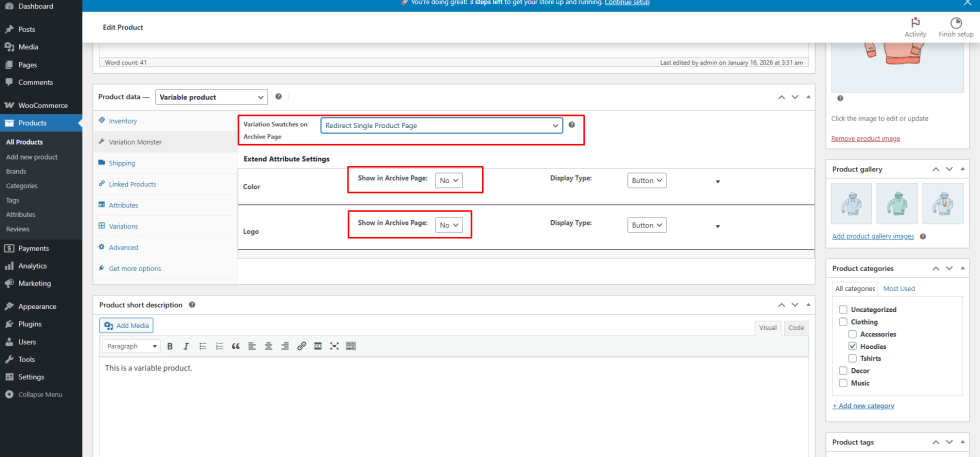Check the Uncategorized category checkbox
Screen dimensions: 980x457
pyautogui.click(x=843, y=310)
